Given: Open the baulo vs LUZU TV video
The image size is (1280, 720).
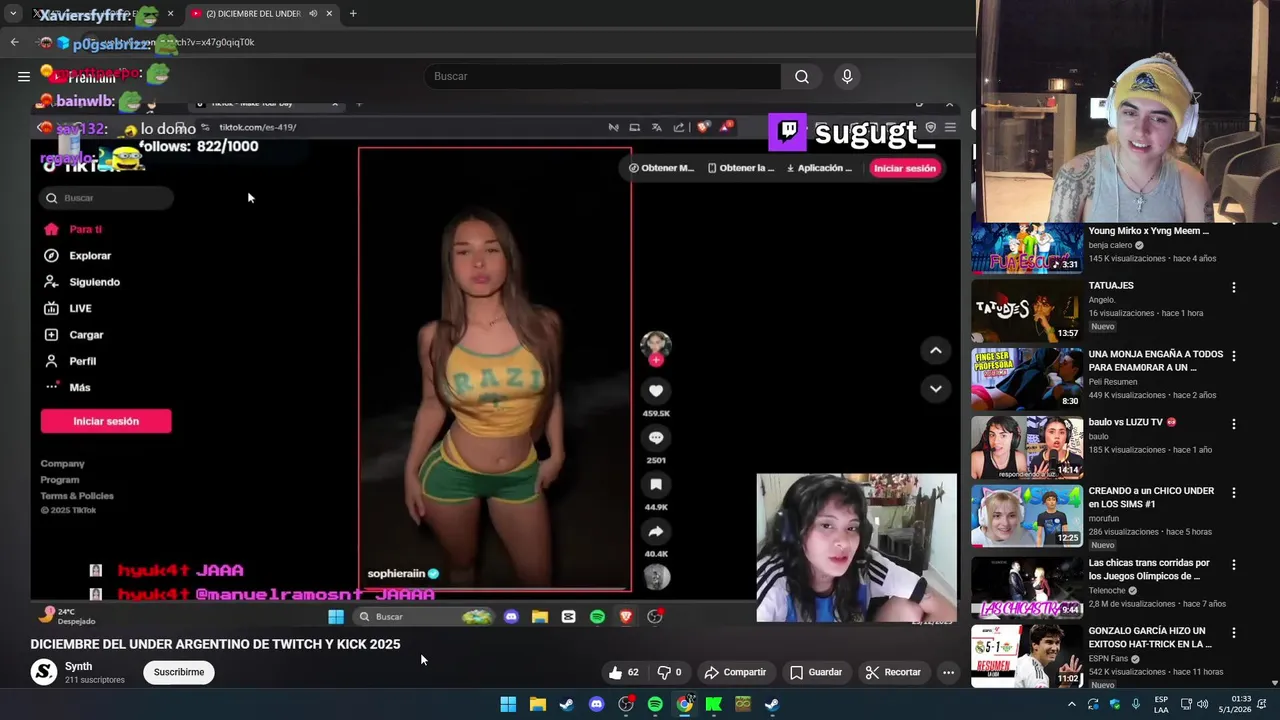Looking at the screenshot, I should coord(1027,447).
